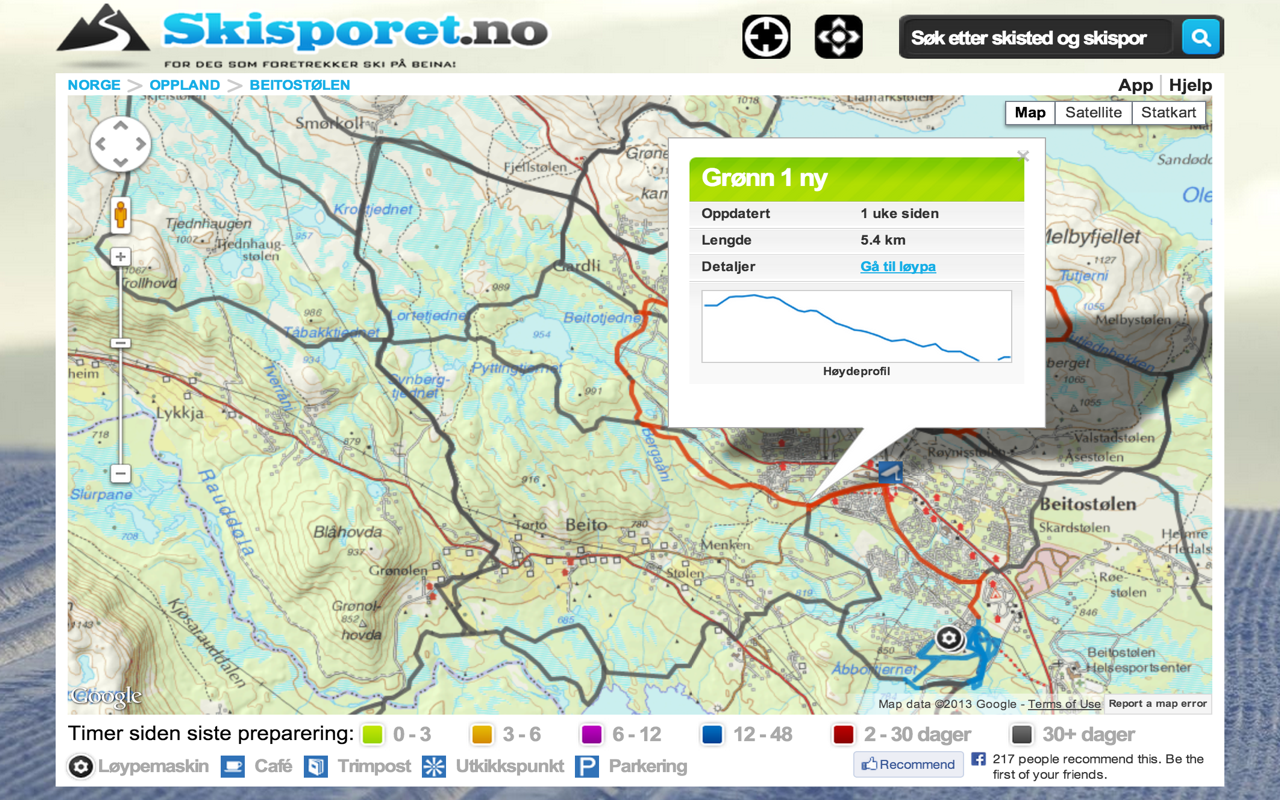
Task: Click the 1 uke siden updated value
Action: 900,214
